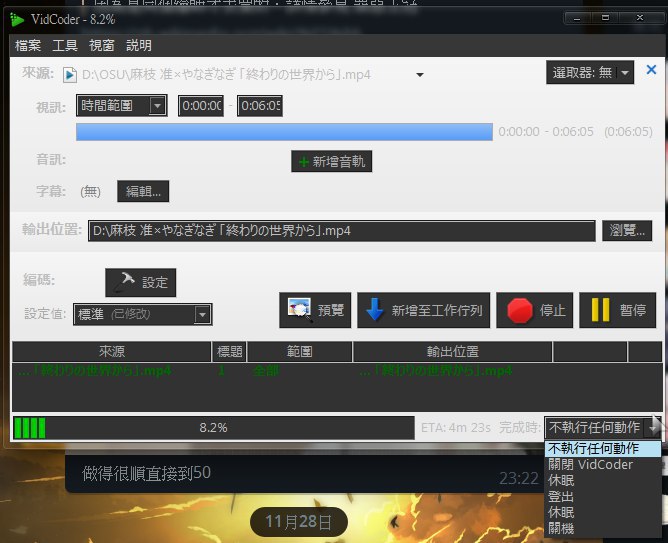Click 新增音軌 add audio track button
The width and height of the screenshot is (668, 543).
coord(331,161)
